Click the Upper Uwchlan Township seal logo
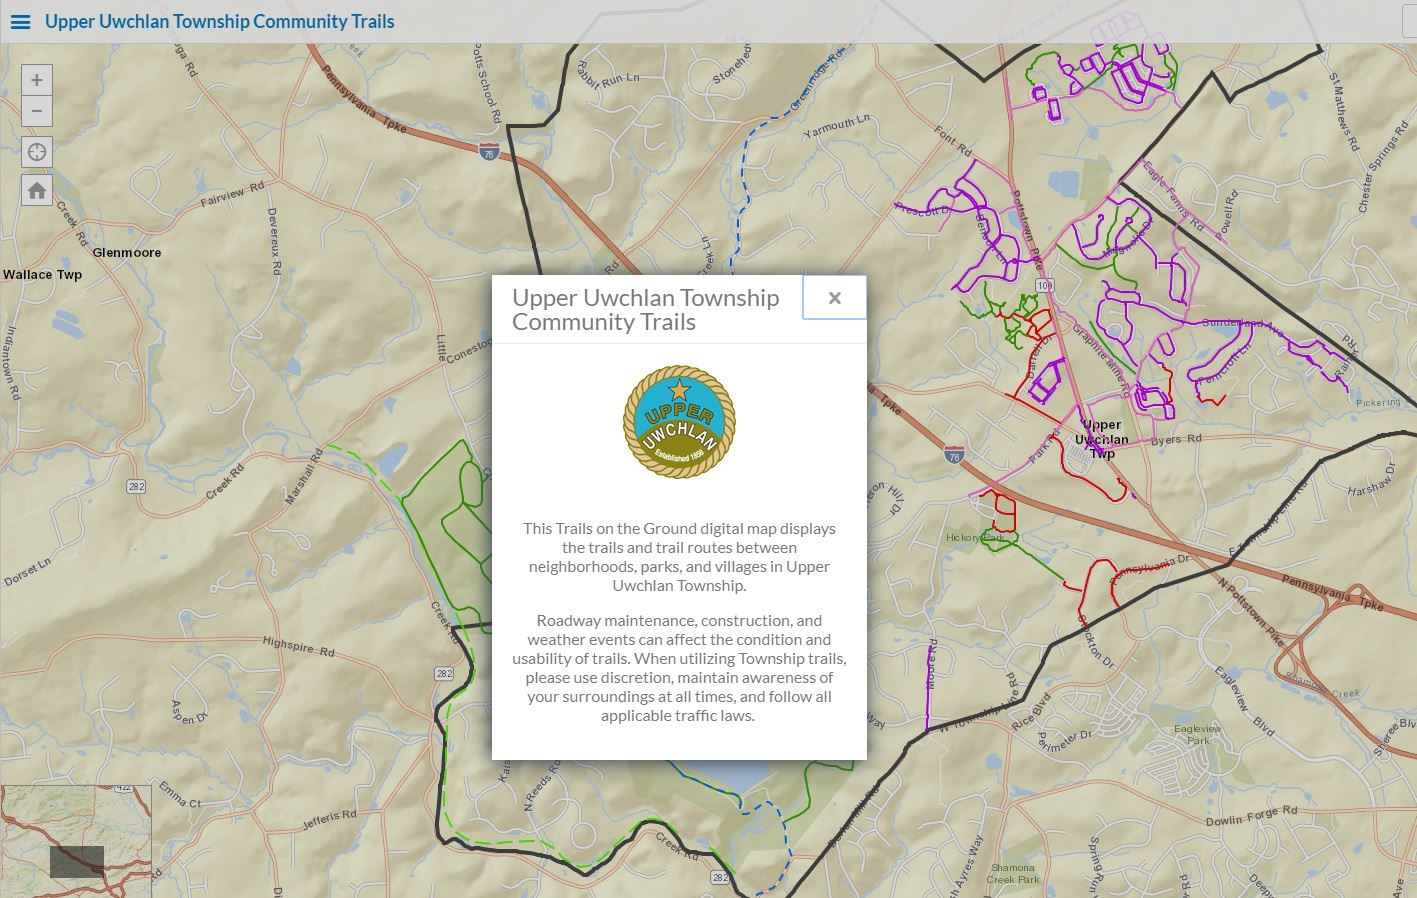Viewport: 1417px width, 898px height. click(679, 422)
